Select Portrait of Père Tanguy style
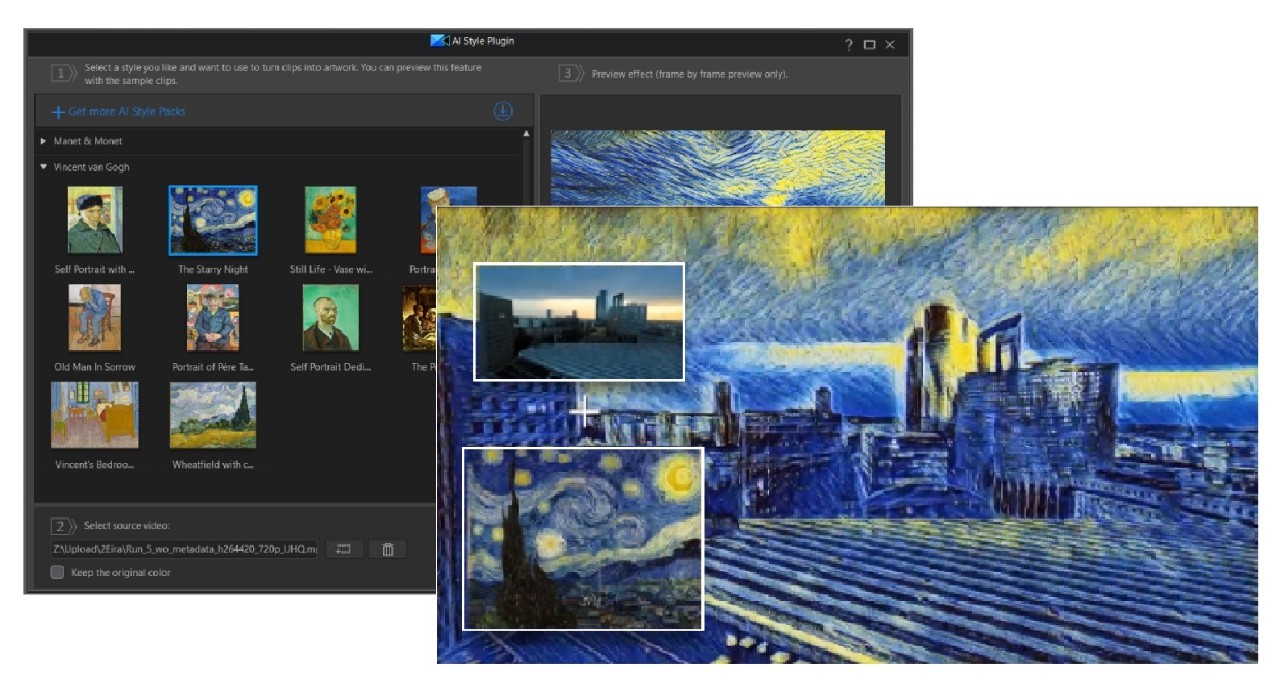Image resolution: width=1280 pixels, height=684 pixels. pos(213,317)
